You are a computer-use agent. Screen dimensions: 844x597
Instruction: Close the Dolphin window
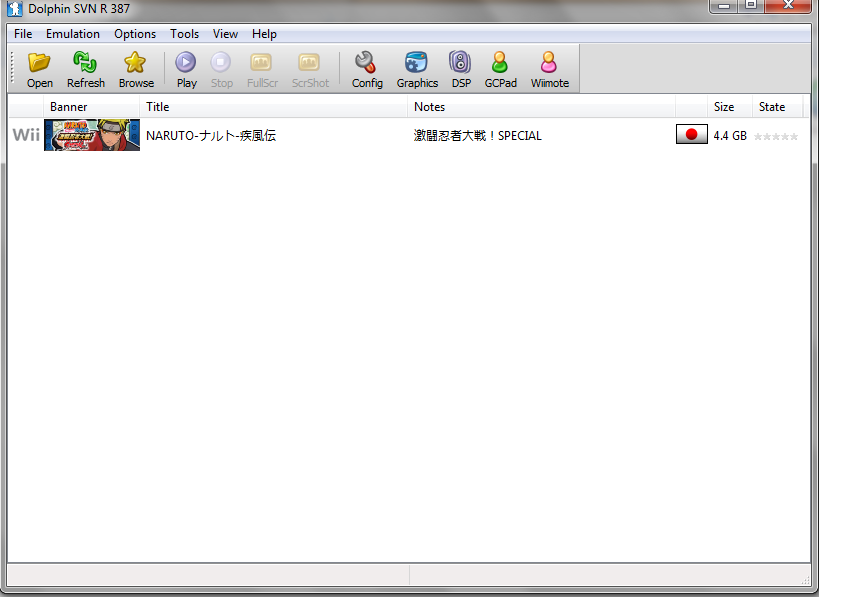coord(788,5)
